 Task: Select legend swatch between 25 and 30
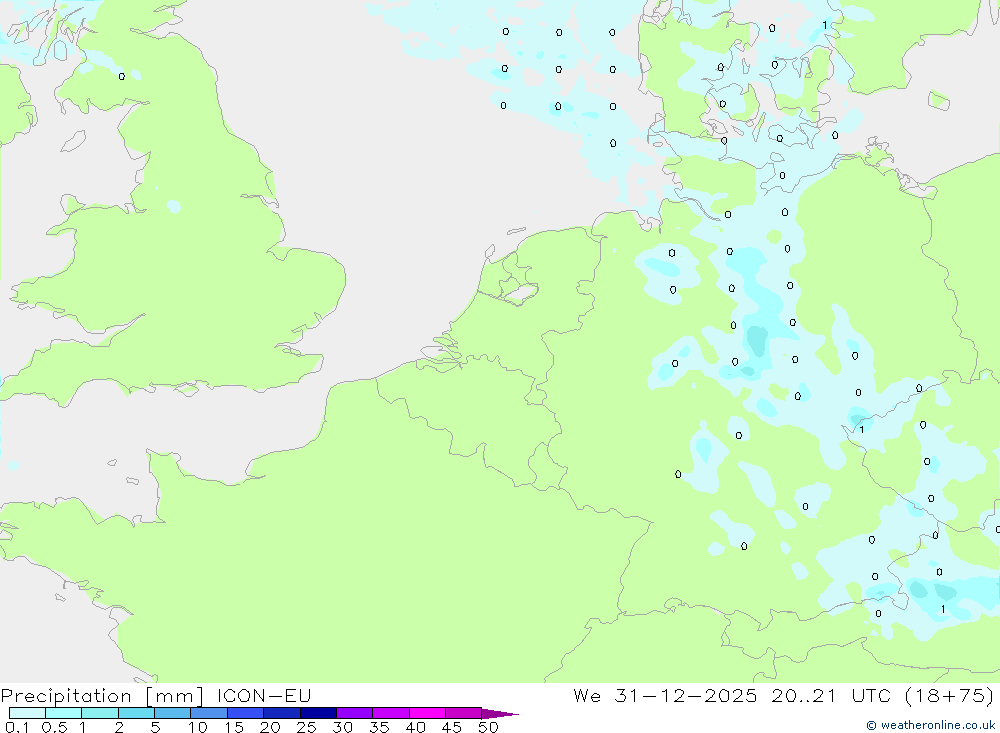coord(318,713)
